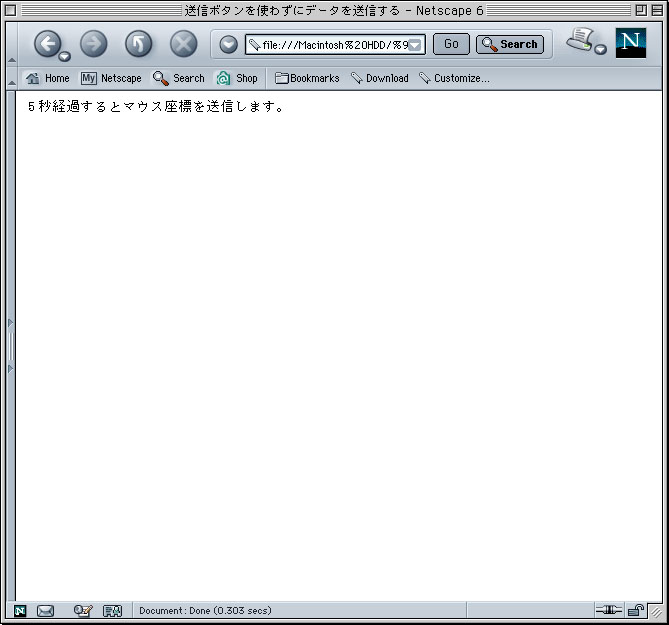The height and width of the screenshot is (625, 669).
Task: Print the page using the printer icon
Action: pos(580,41)
